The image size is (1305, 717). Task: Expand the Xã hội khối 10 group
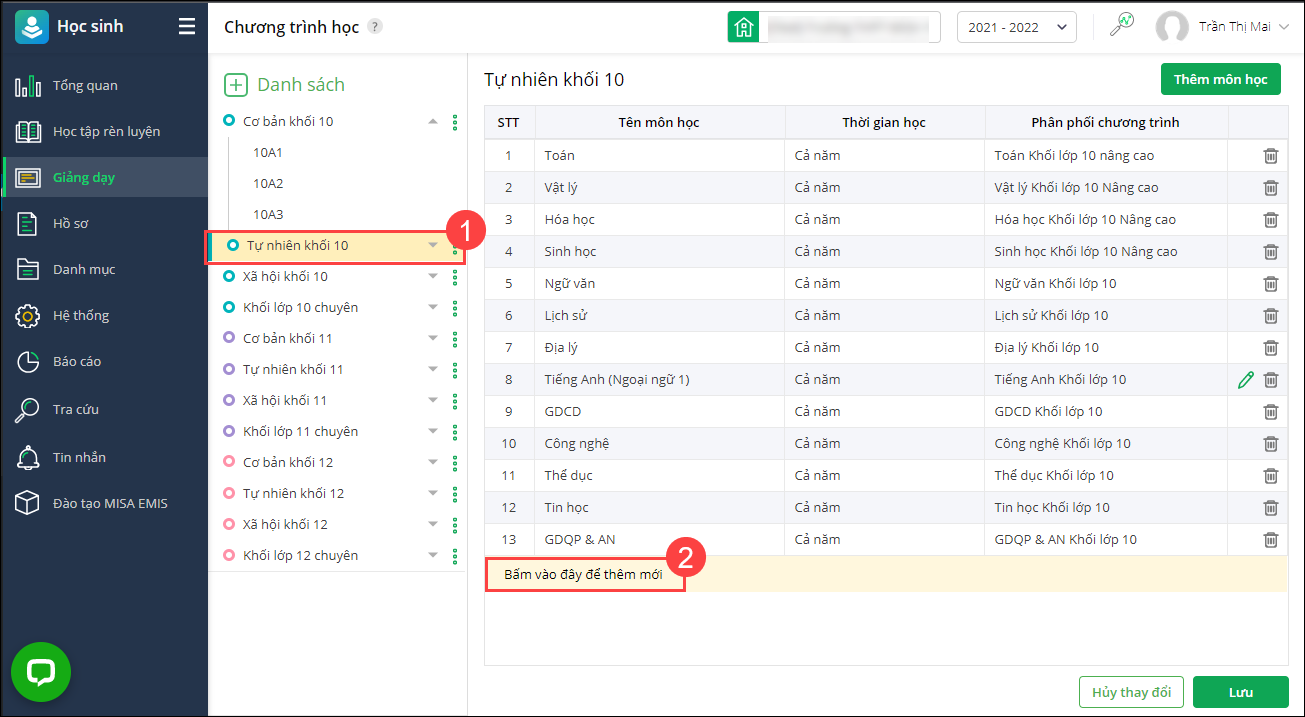[433, 277]
